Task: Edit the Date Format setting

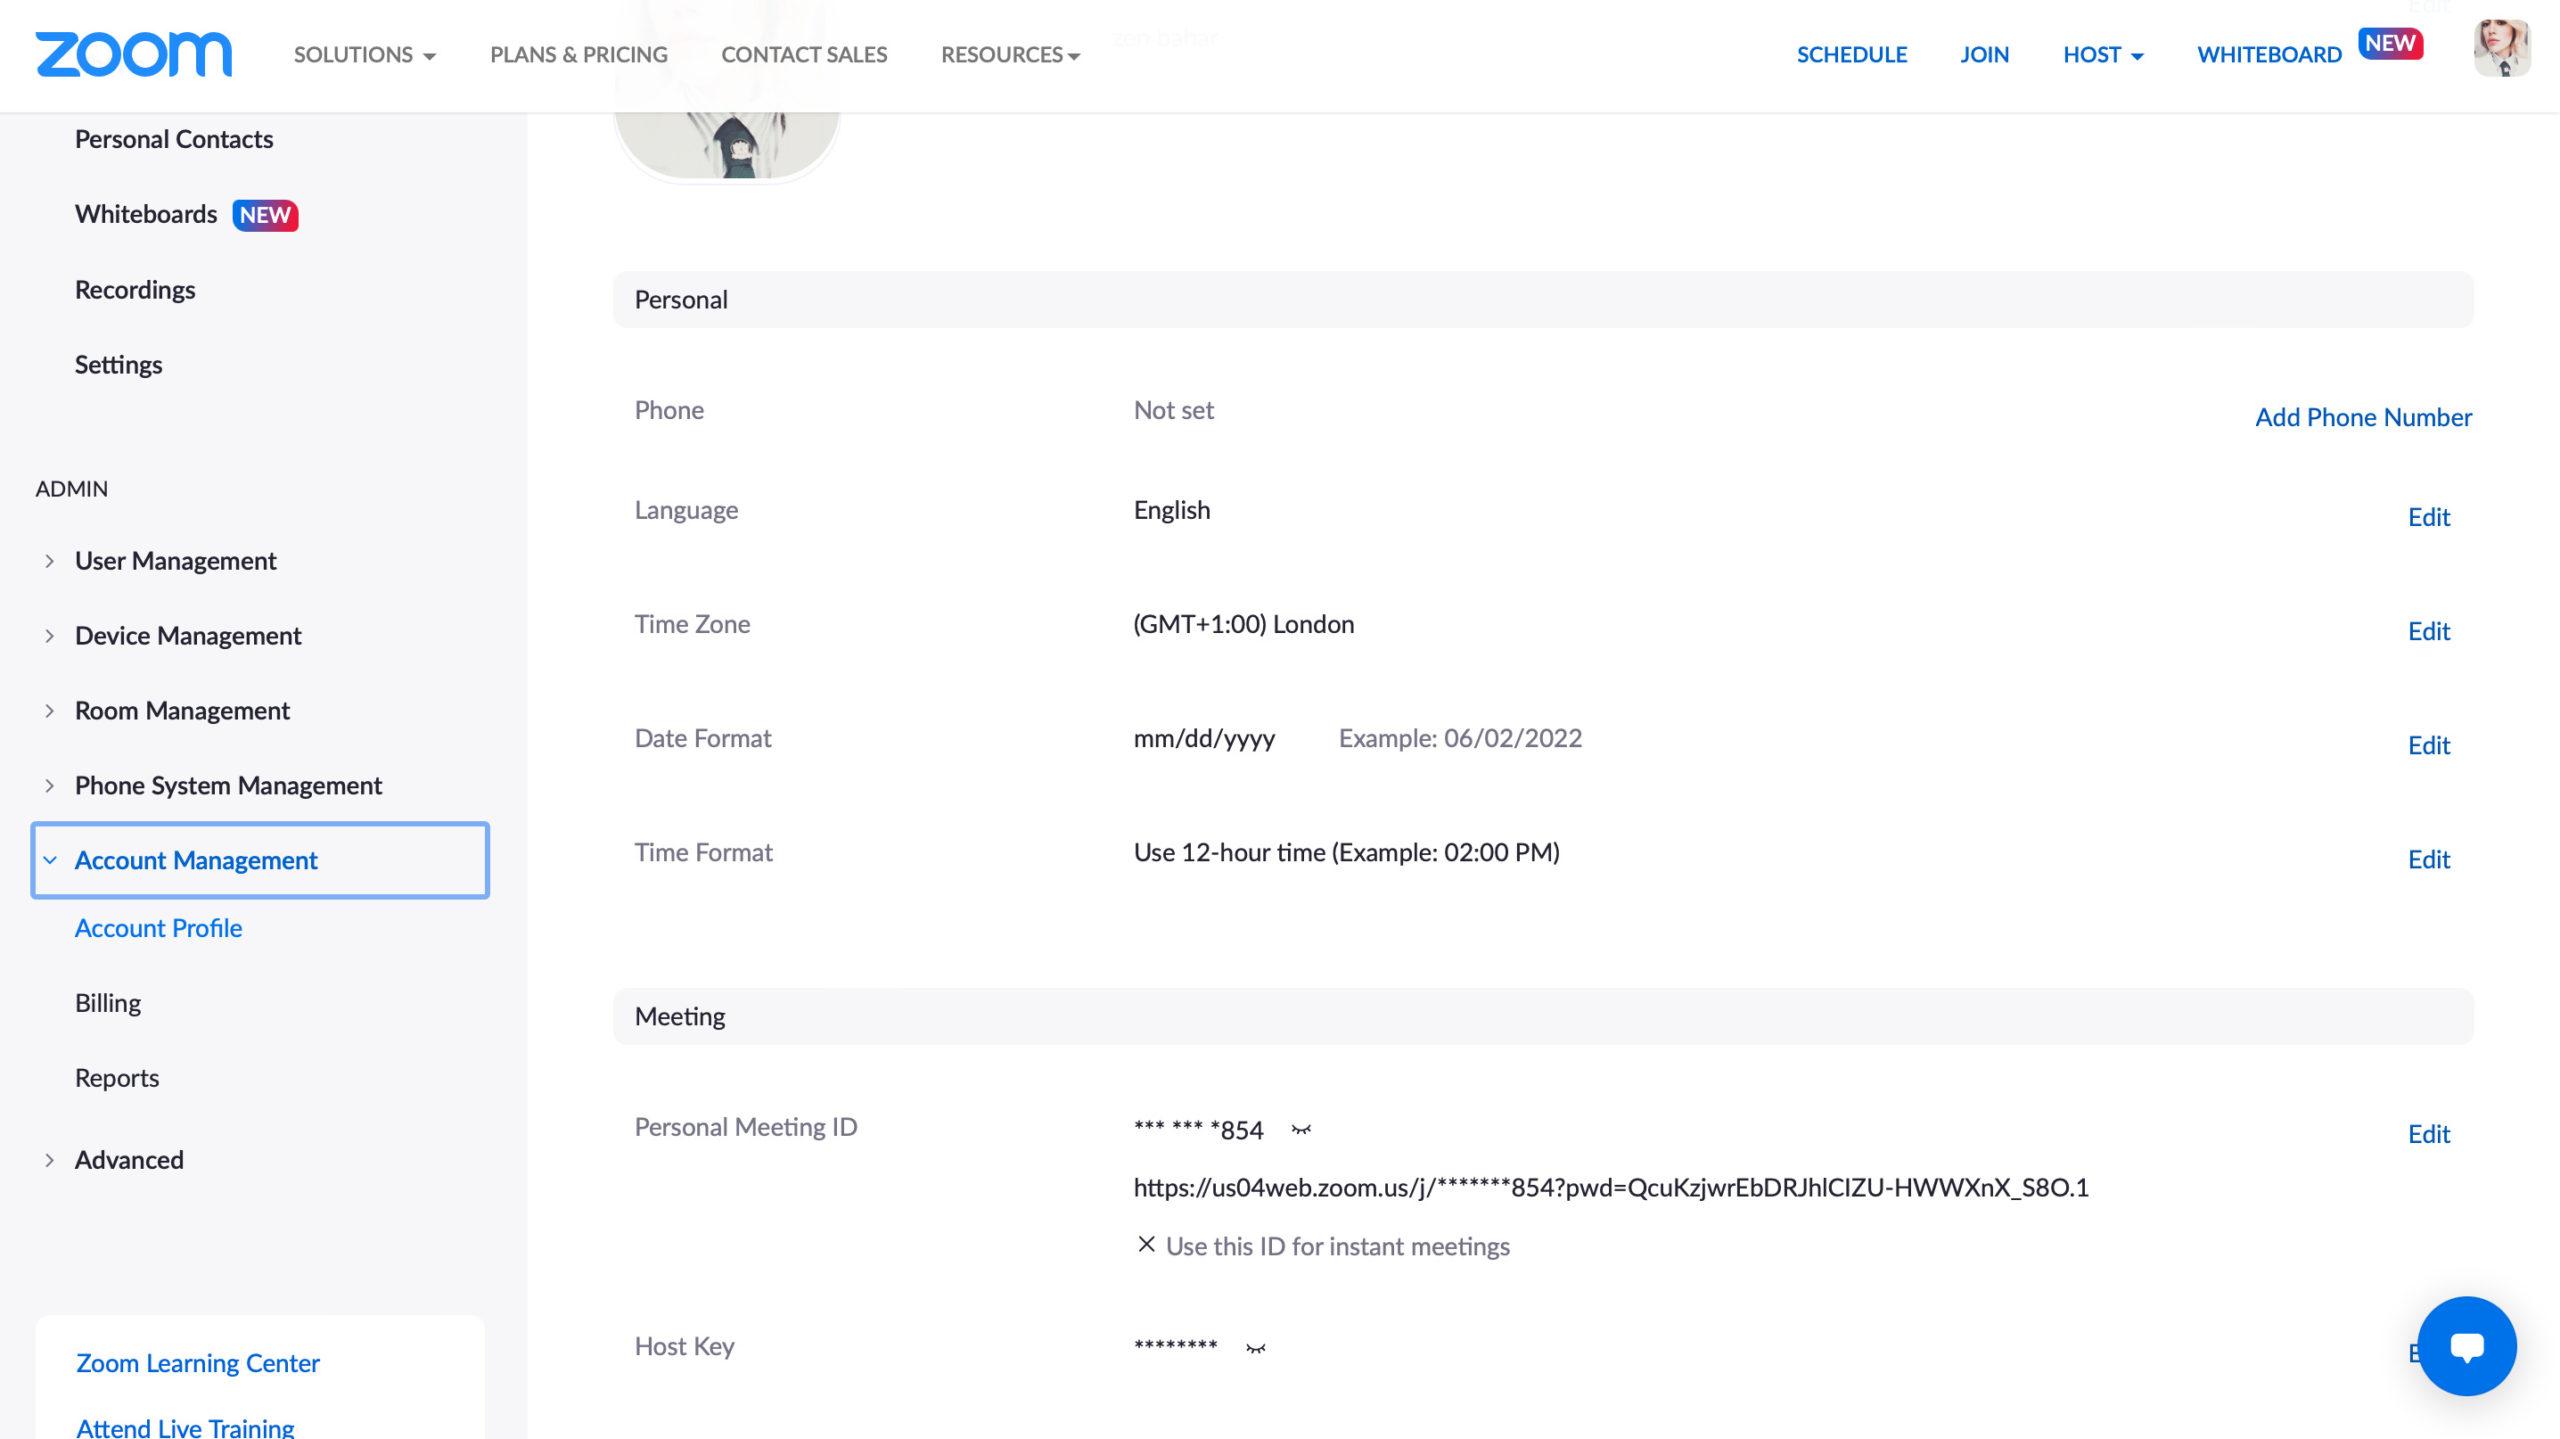Action: tap(2428, 745)
